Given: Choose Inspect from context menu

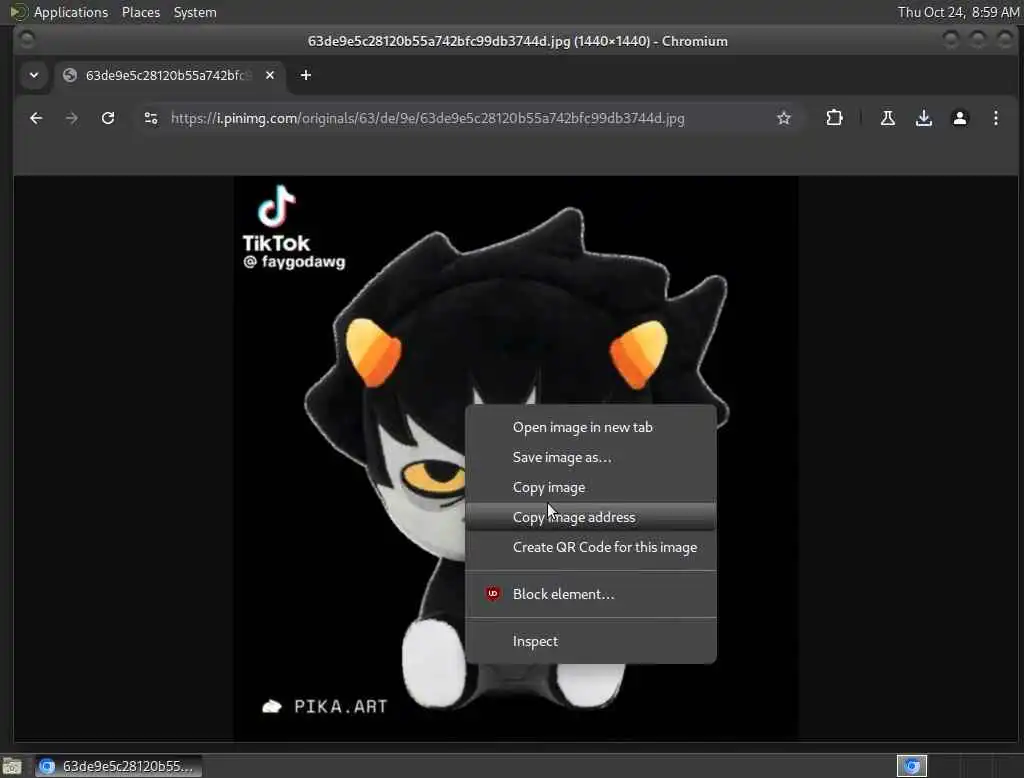Looking at the screenshot, I should 590,641.
